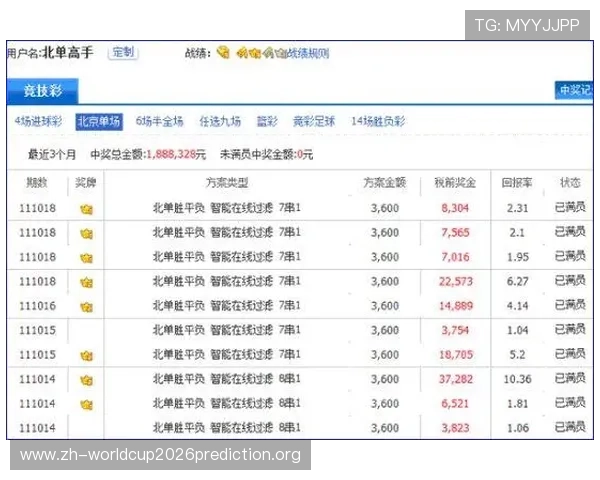Screen dimensions: 600x480
Task: Click prize amount 6,521
Action: point(455,403)
